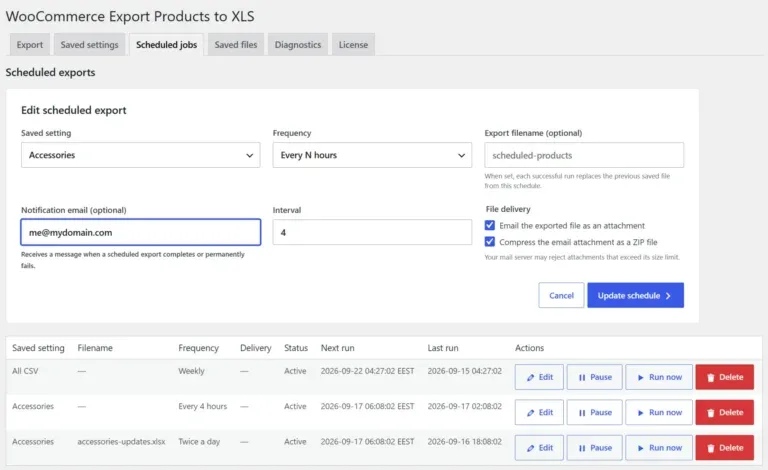Viewport: 768px width, 470px height.
Task: Click play icon for Every 4 hours schedule
Action: (x=641, y=413)
